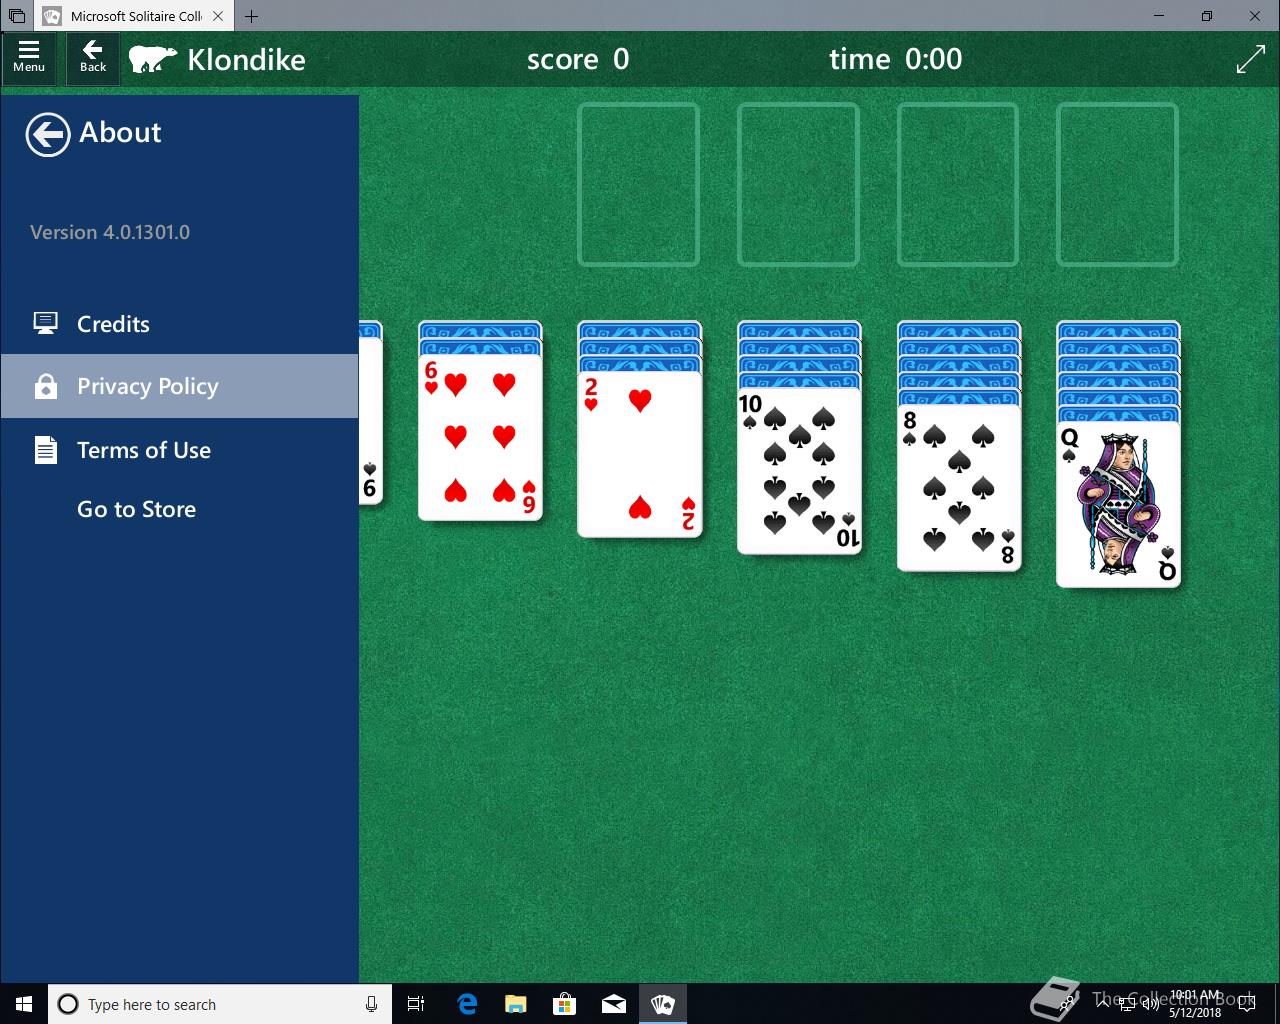The width and height of the screenshot is (1280, 1024).
Task: Click Solitaire Collection taskbar icon
Action: 662,1004
